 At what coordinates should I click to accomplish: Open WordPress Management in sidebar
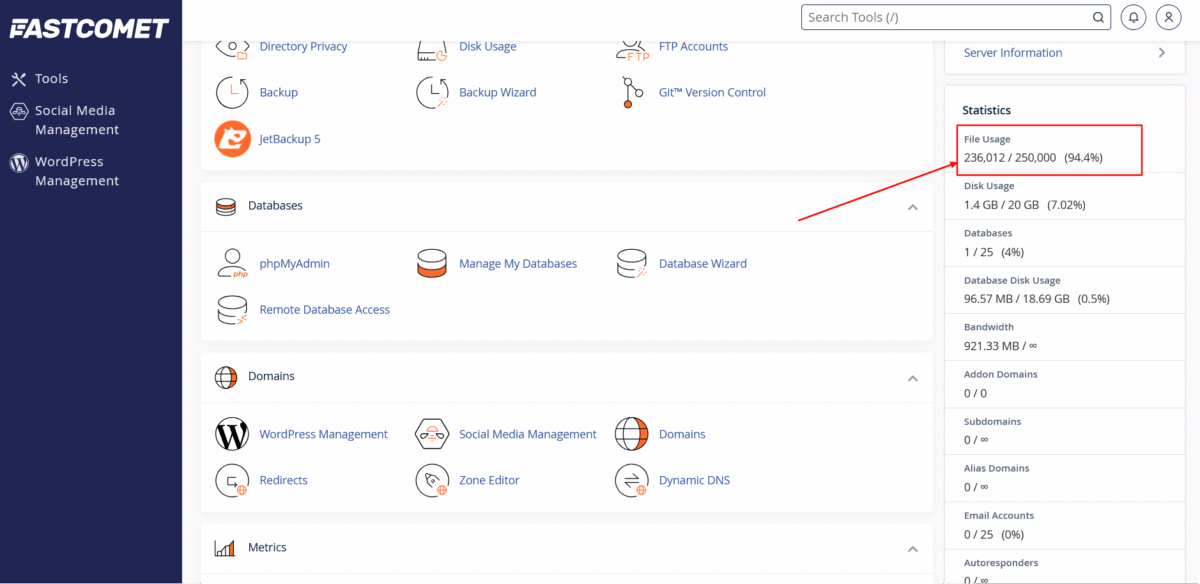click(x=76, y=171)
